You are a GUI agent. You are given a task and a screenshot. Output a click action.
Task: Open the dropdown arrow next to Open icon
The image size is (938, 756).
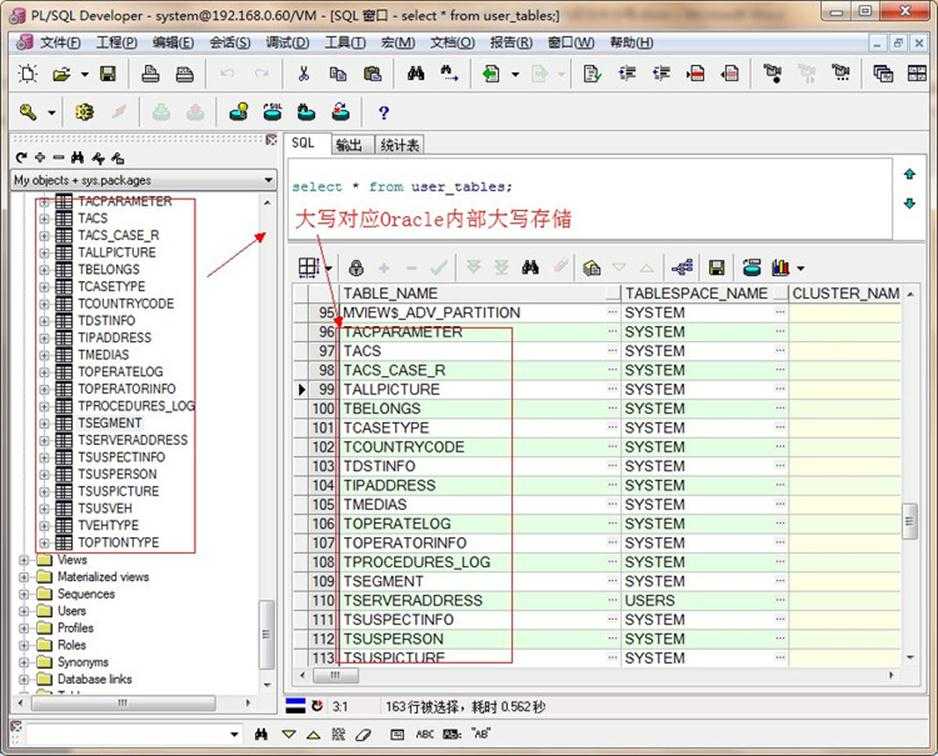(85, 75)
